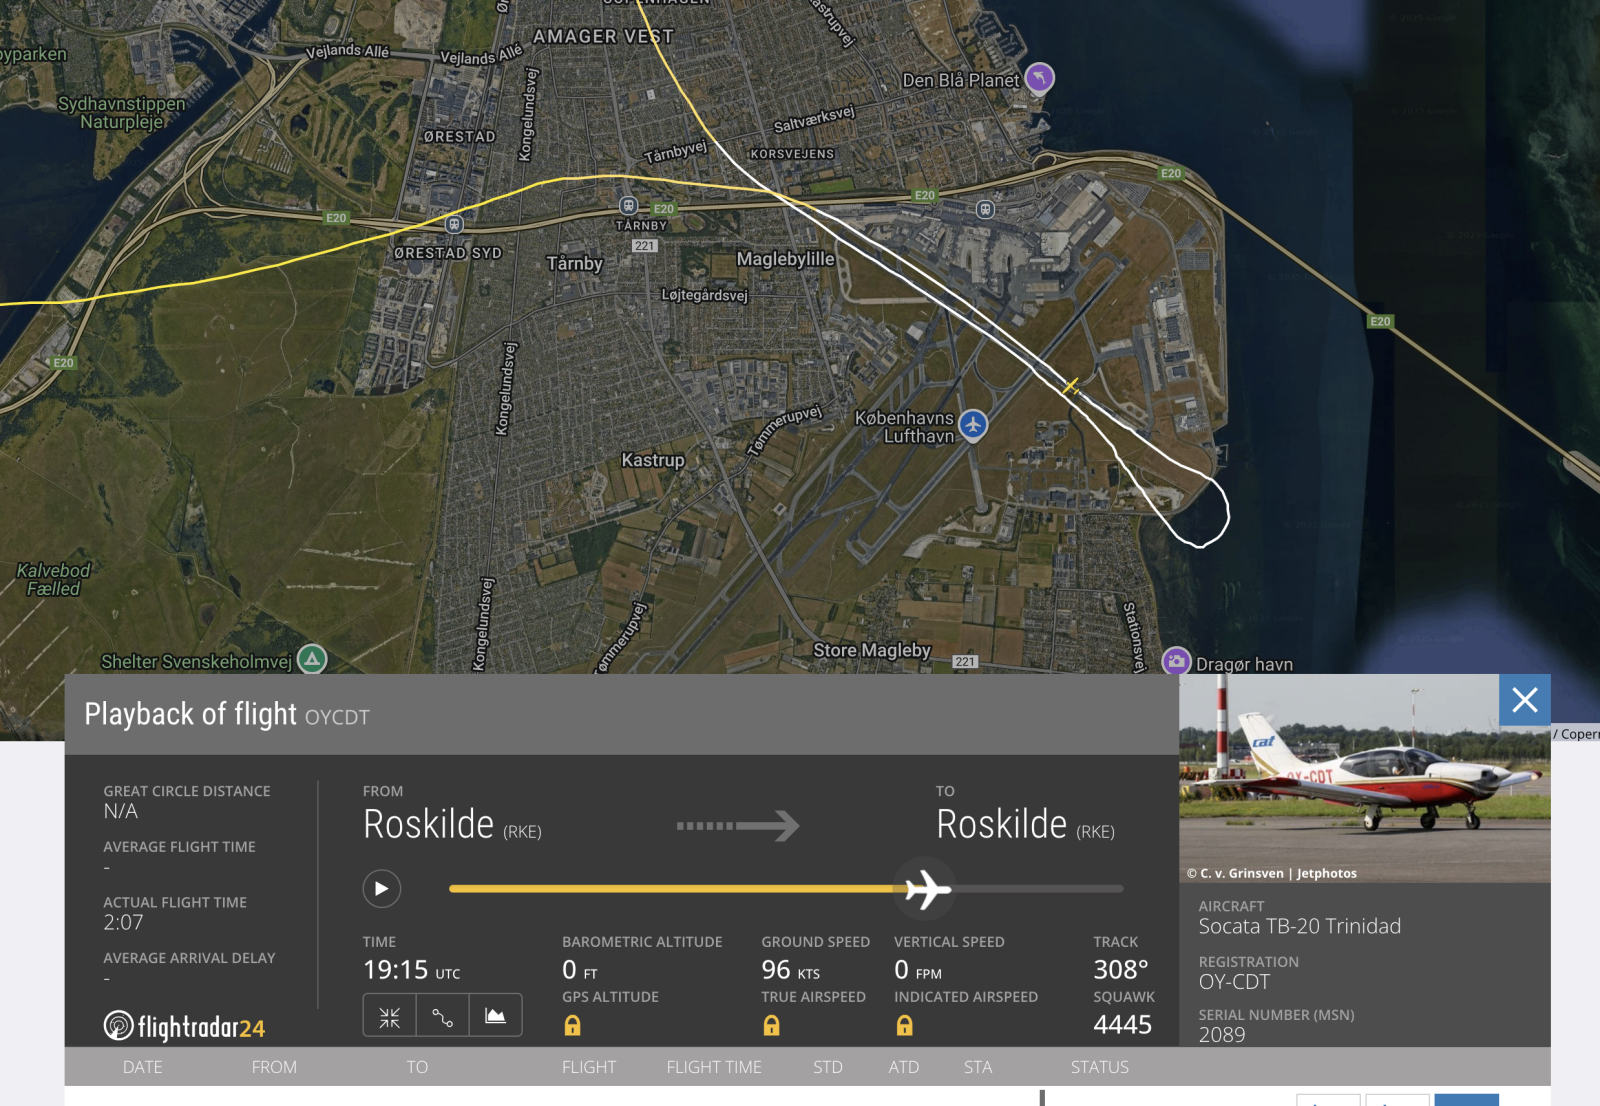Viewport: 1600px width, 1106px height.
Task: Select the Shelter Svenskeholmvej campsite marker
Action: (312, 659)
